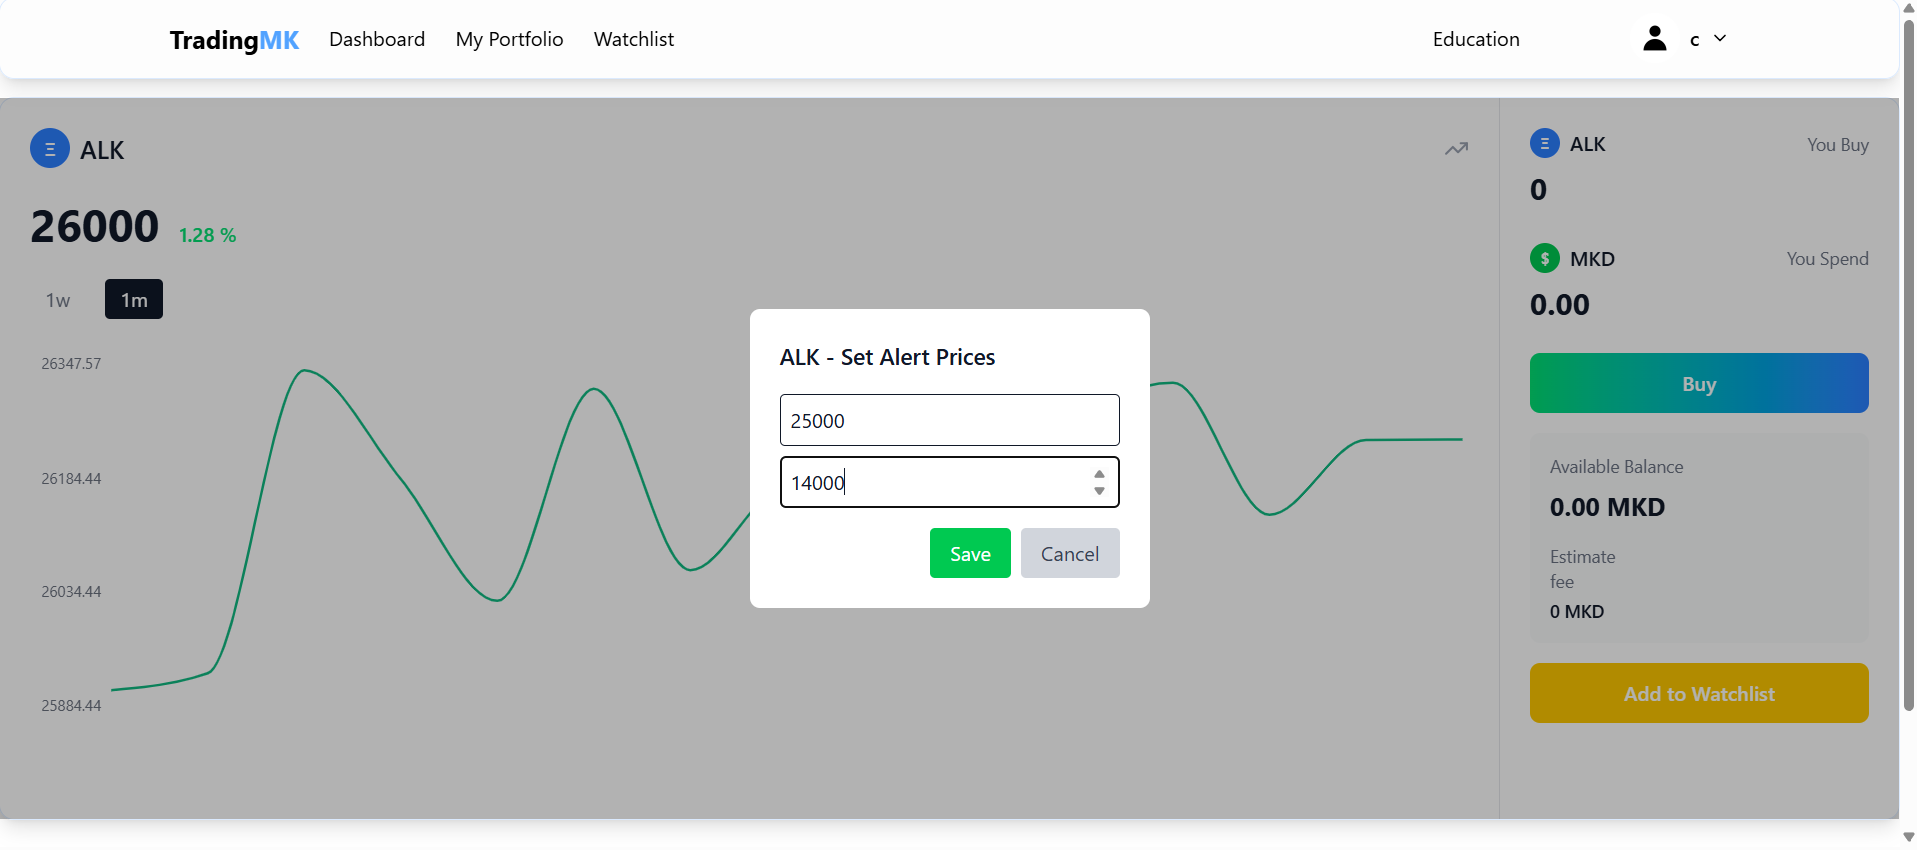Select the 1m timeframe
Image resolution: width=1917 pixels, height=850 pixels.
click(x=134, y=300)
